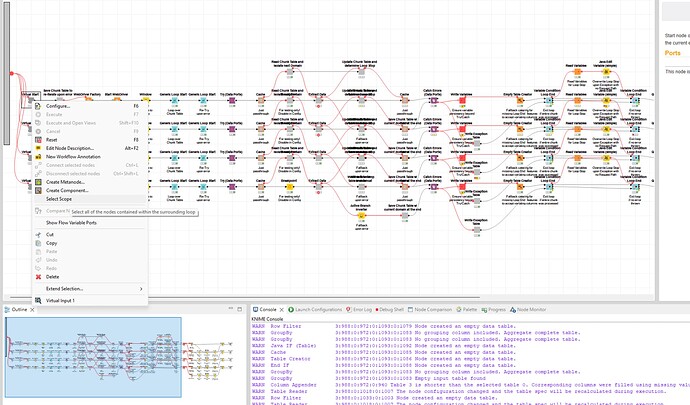The width and height of the screenshot is (690, 405).
Task: Open the Launch Configurations tab
Action: (315, 309)
